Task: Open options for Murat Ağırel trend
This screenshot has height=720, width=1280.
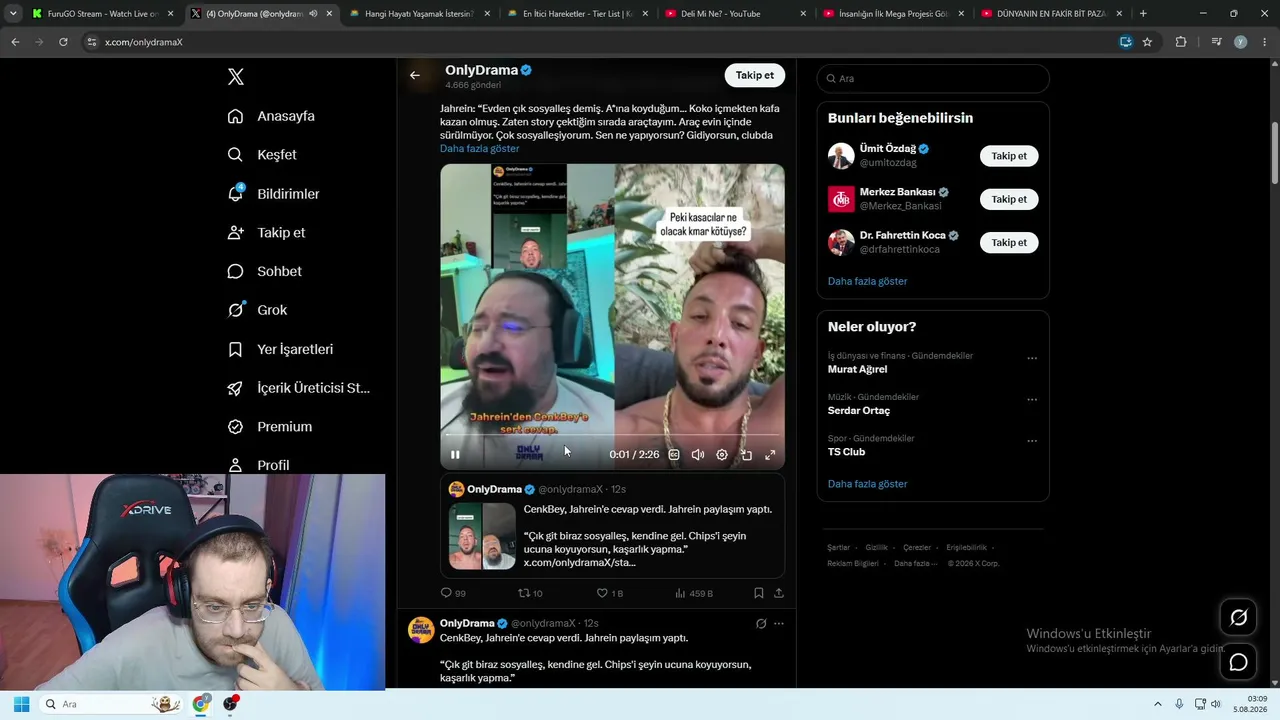Action: pos(1032,358)
